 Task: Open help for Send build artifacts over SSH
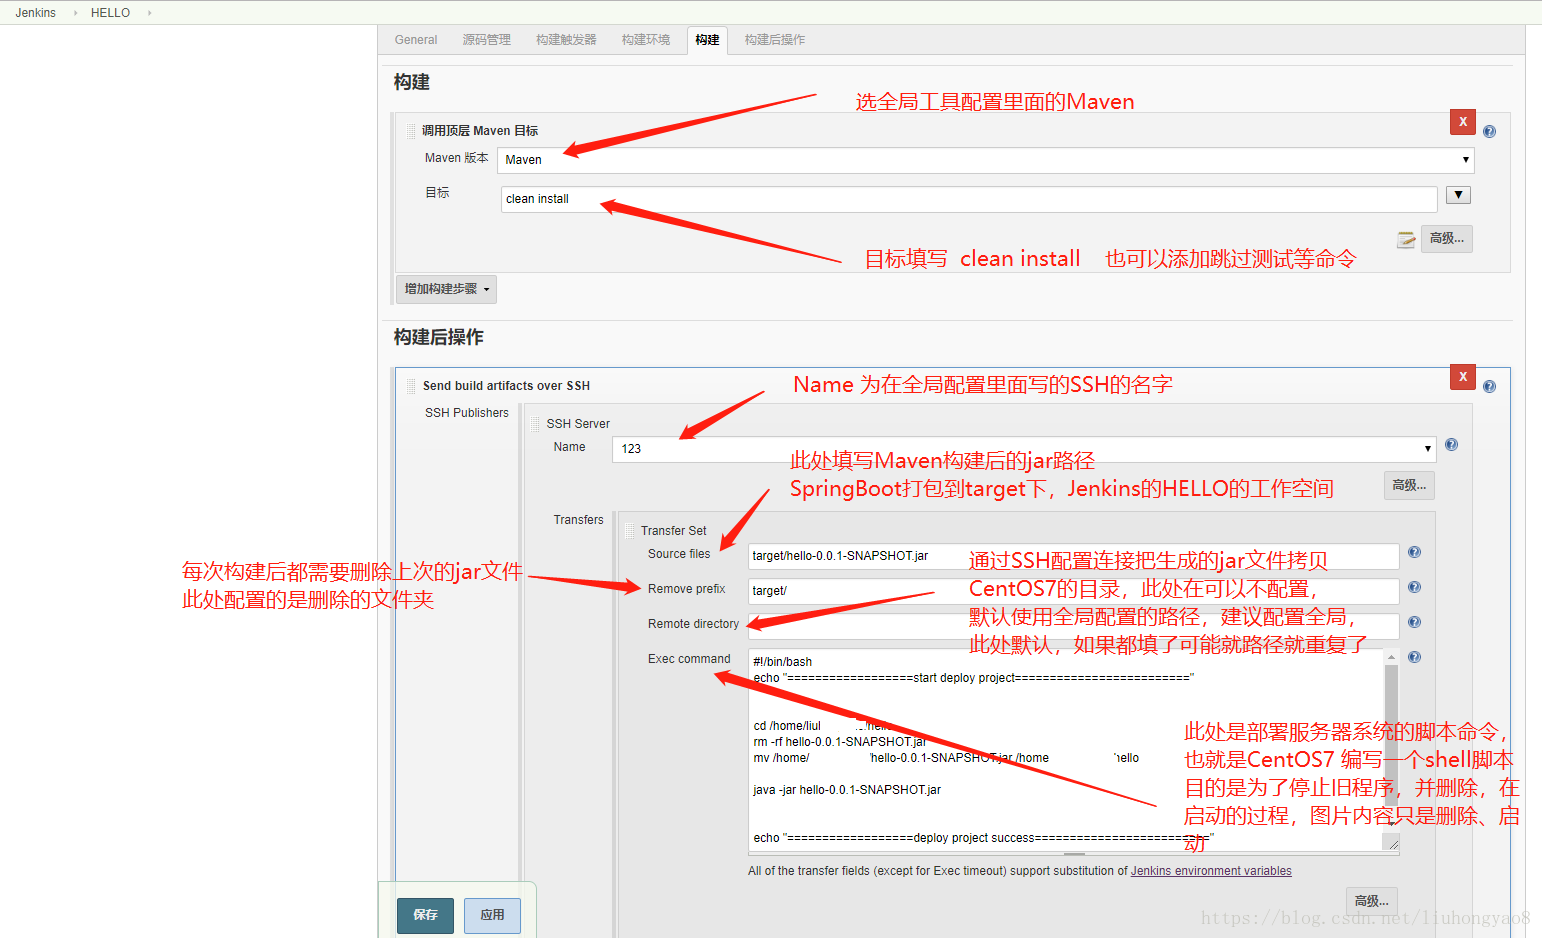pyautogui.click(x=1489, y=386)
